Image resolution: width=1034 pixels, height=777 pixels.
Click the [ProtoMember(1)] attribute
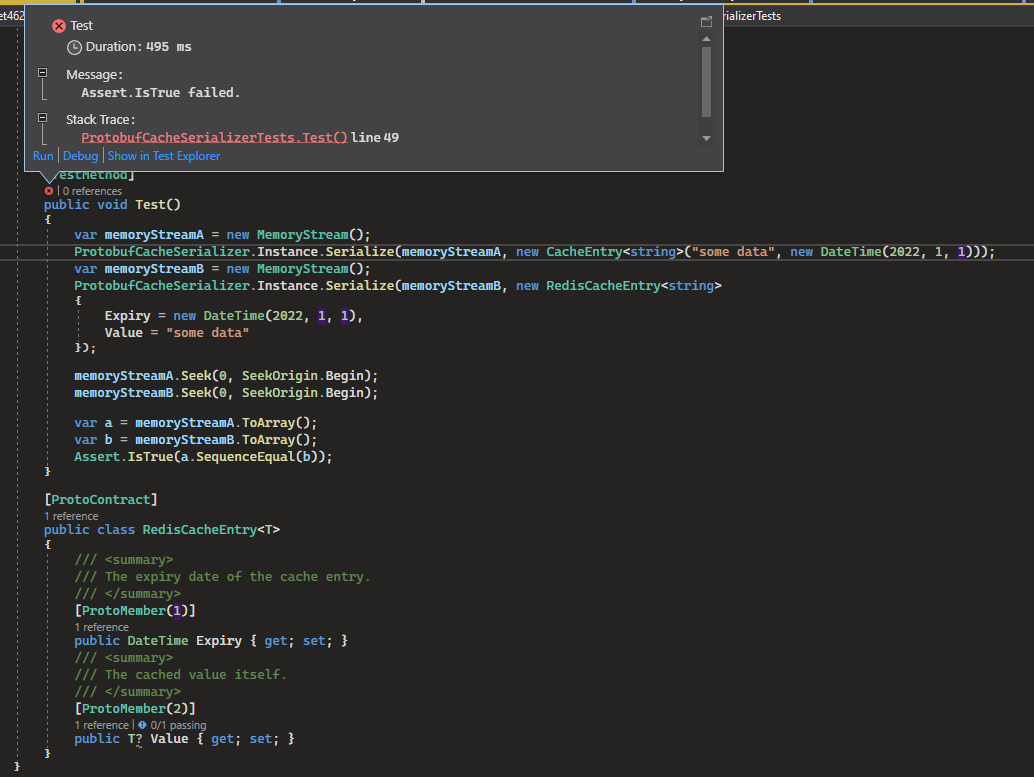point(135,611)
